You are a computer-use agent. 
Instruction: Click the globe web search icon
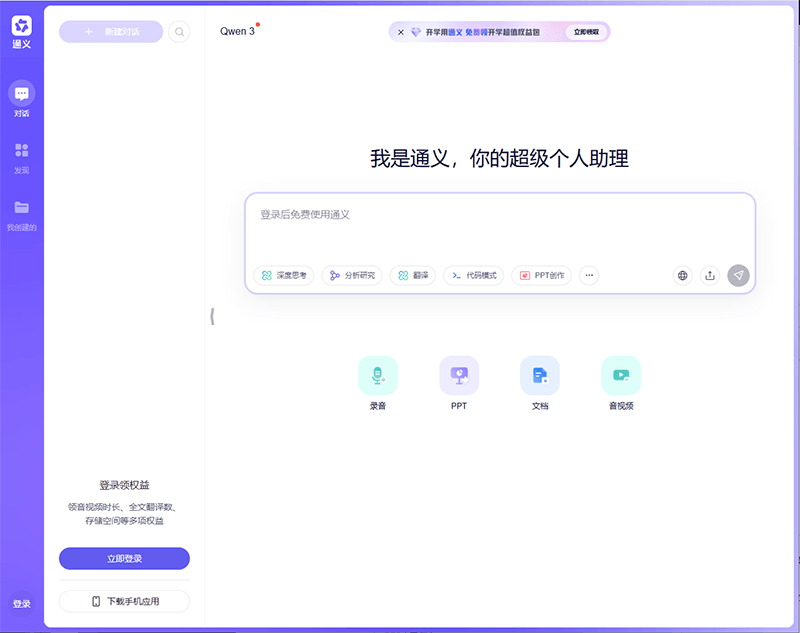coord(683,276)
